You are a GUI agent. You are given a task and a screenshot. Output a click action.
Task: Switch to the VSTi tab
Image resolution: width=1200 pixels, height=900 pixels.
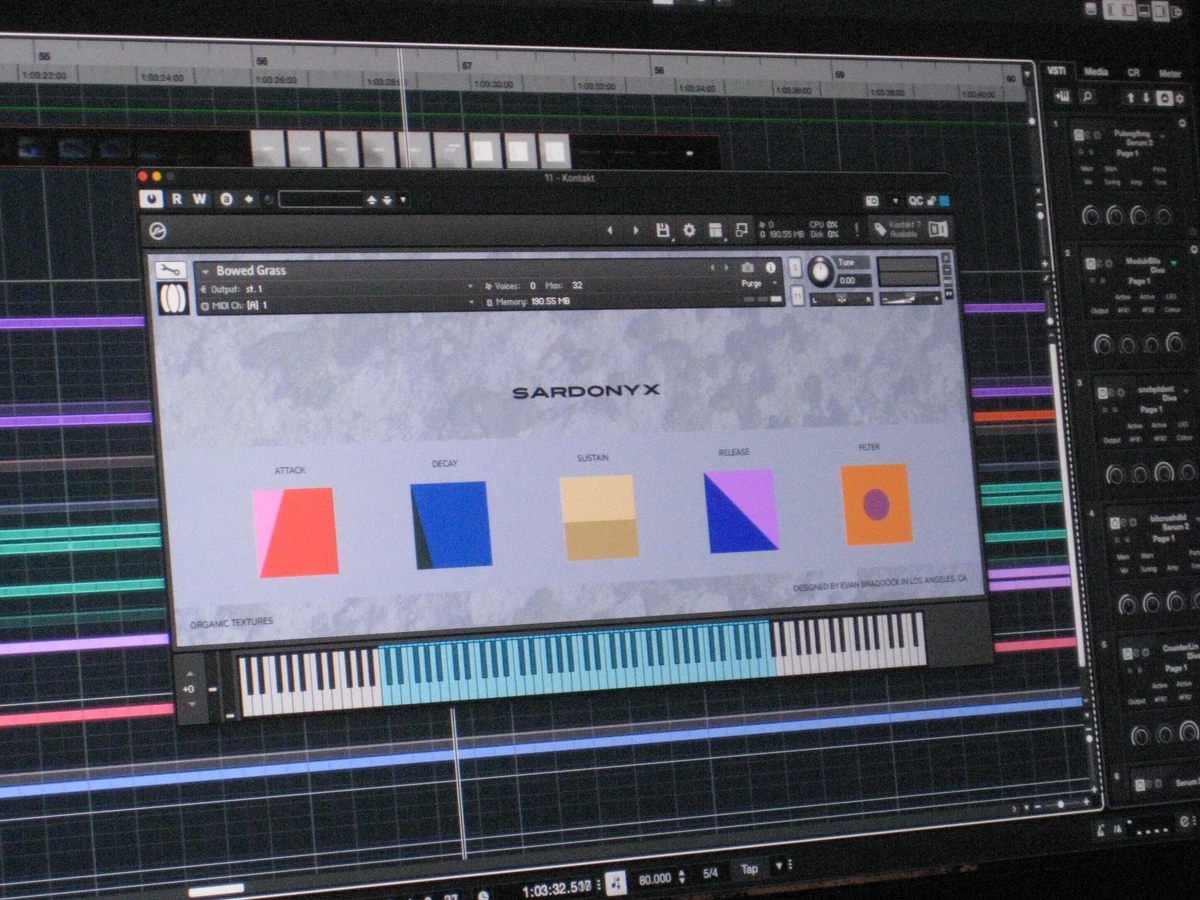1056,71
